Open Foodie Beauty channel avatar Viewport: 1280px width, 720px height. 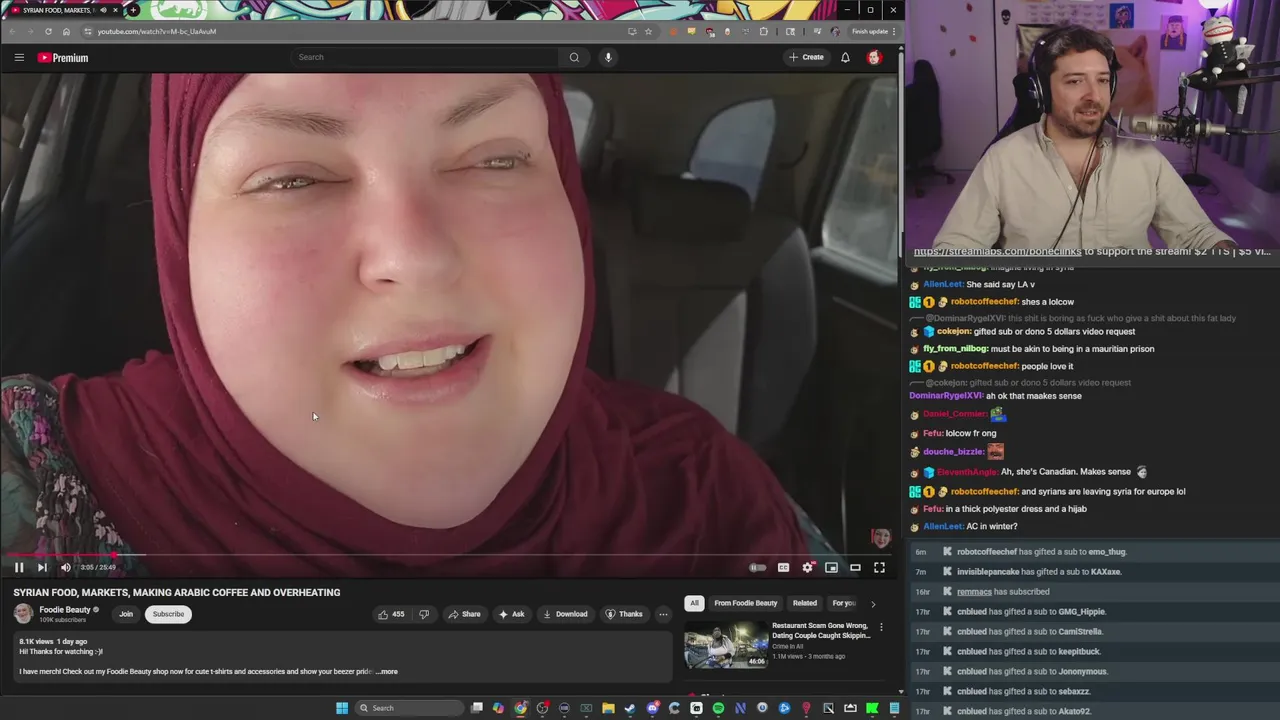pos(23,614)
